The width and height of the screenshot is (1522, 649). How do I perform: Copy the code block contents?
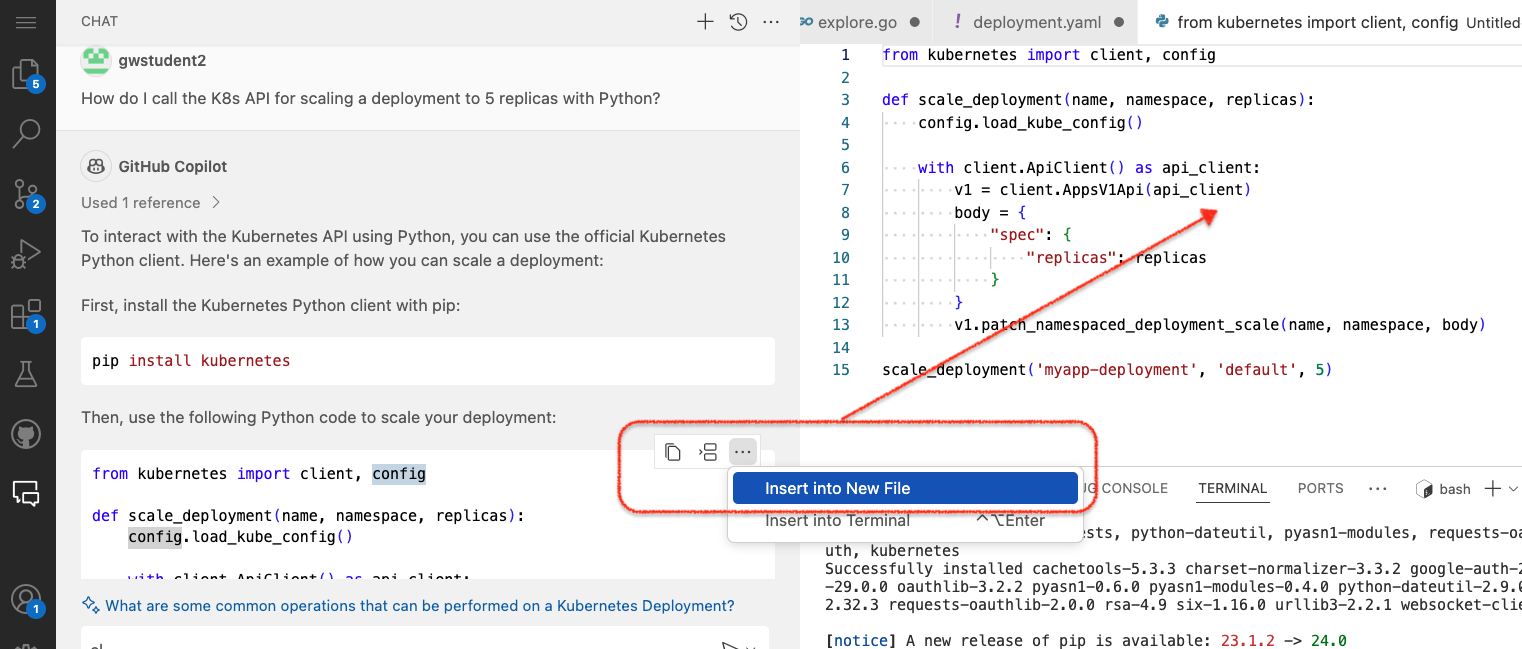(x=673, y=452)
